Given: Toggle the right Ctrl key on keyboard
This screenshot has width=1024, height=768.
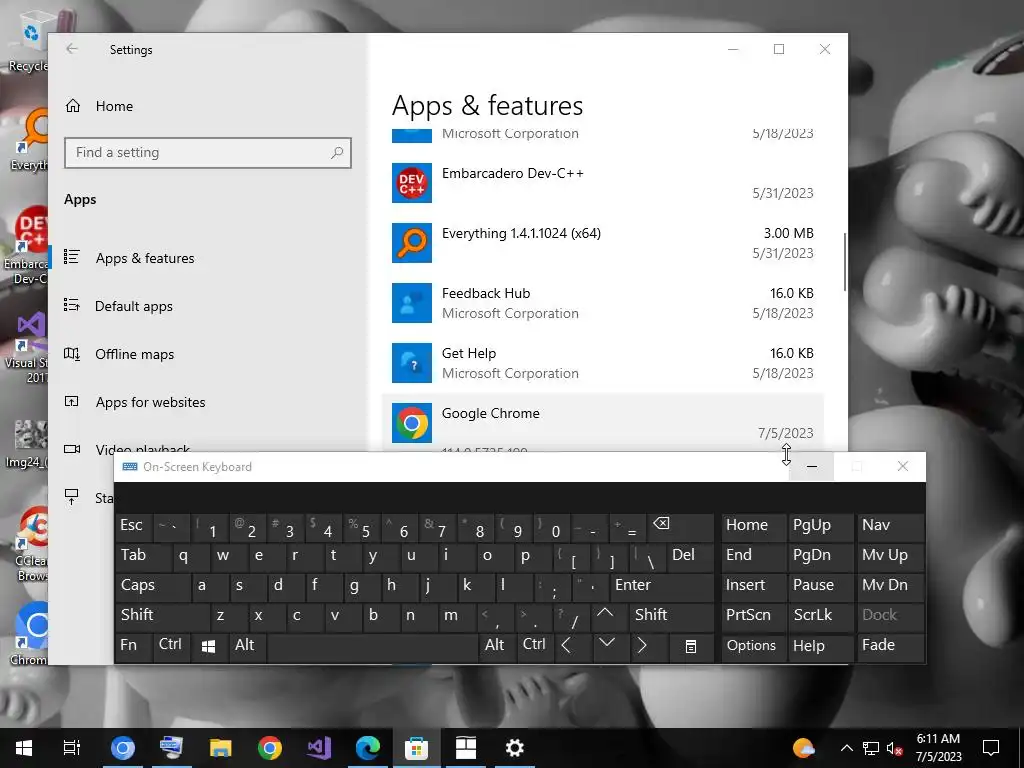Looking at the screenshot, I should pyautogui.click(x=534, y=646).
